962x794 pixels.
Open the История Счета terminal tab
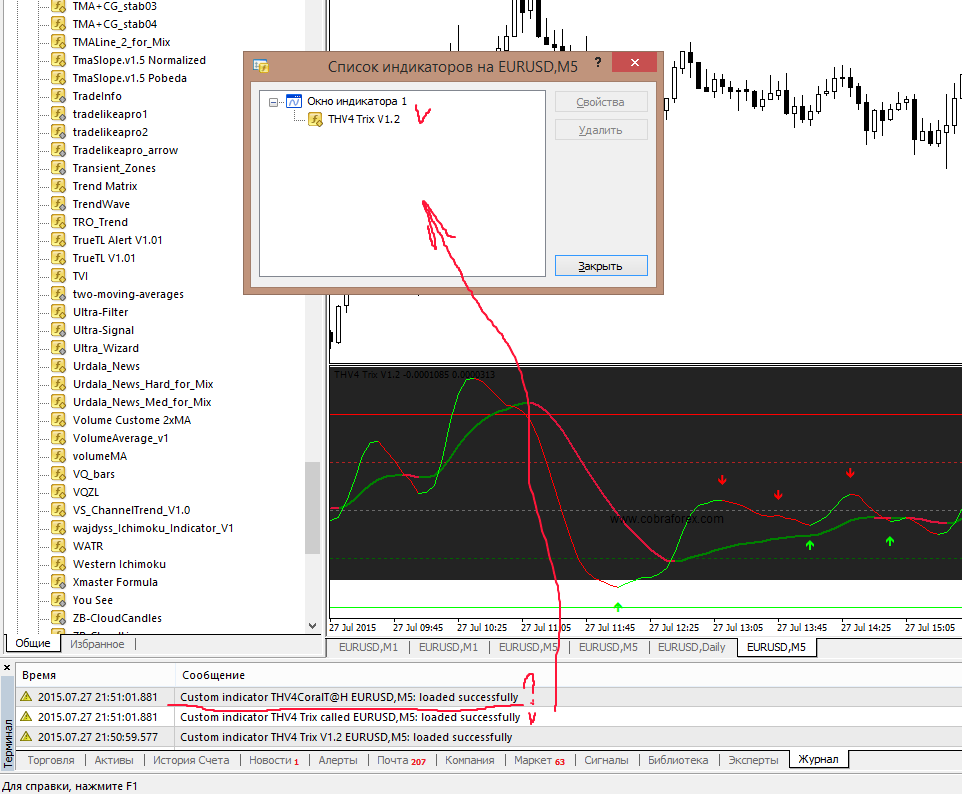click(191, 760)
